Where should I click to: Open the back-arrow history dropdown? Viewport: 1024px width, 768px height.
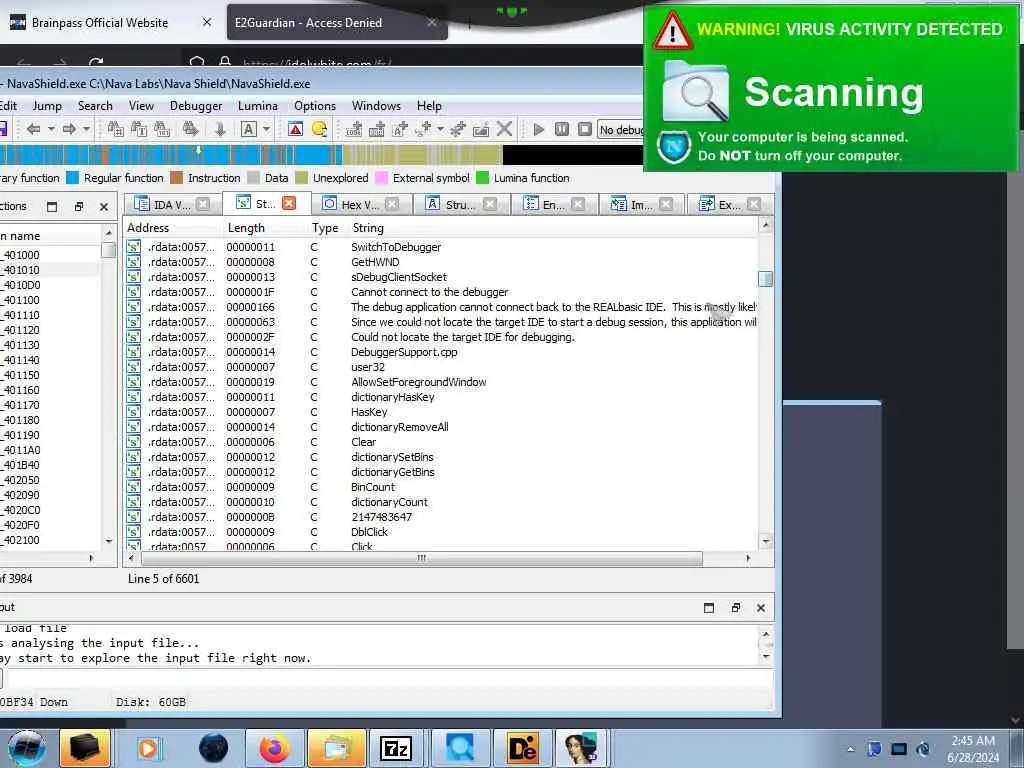coord(51,129)
